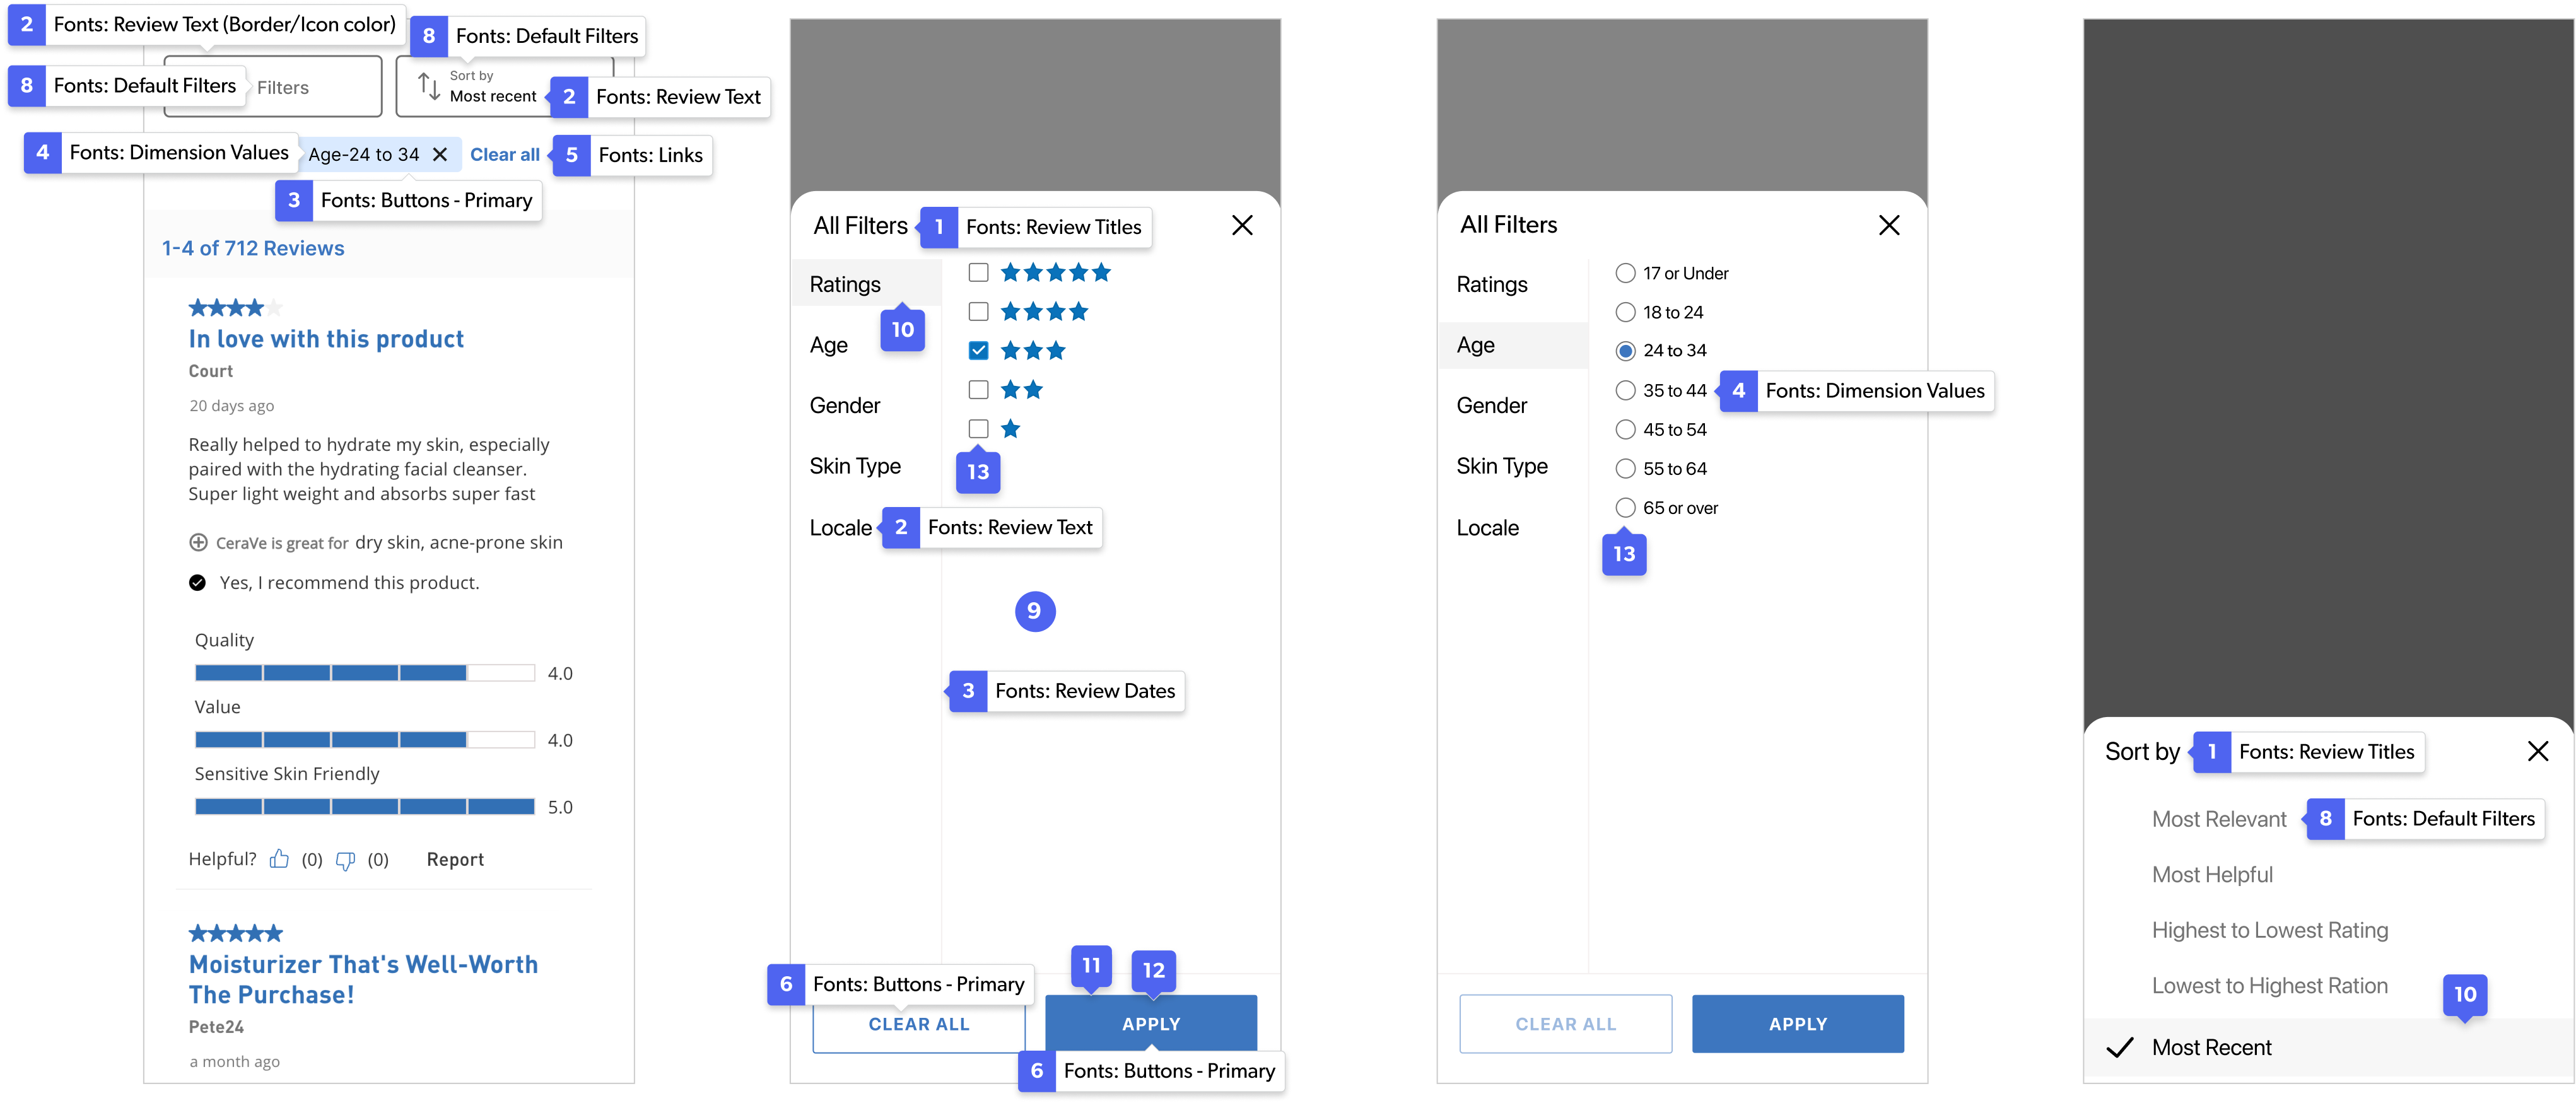Check the five-star rating checkbox

[x=978, y=272]
